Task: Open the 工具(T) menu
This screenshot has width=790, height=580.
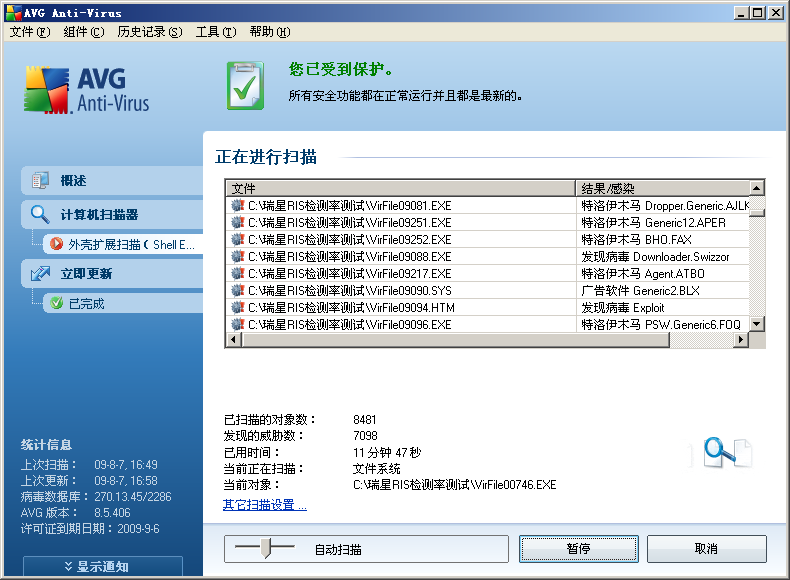Action: [216, 32]
